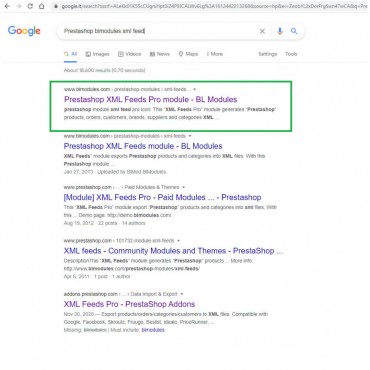Start voice search with the microphone icon
Viewport: 370px width, 370px height.
click(x=280, y=31)
